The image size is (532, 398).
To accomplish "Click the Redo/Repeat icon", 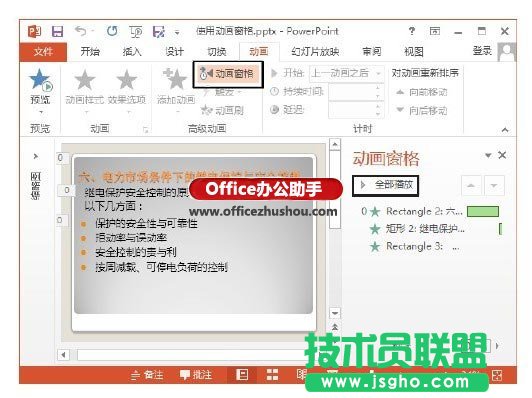I will 112,31.
